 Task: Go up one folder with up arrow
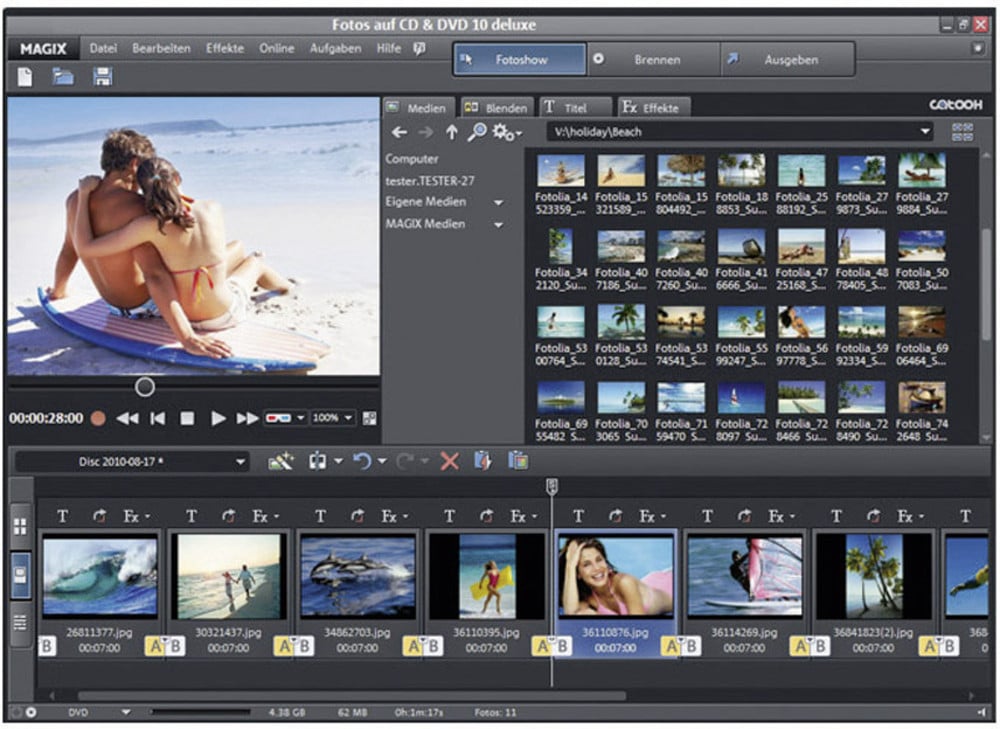[x=452, y=132]
